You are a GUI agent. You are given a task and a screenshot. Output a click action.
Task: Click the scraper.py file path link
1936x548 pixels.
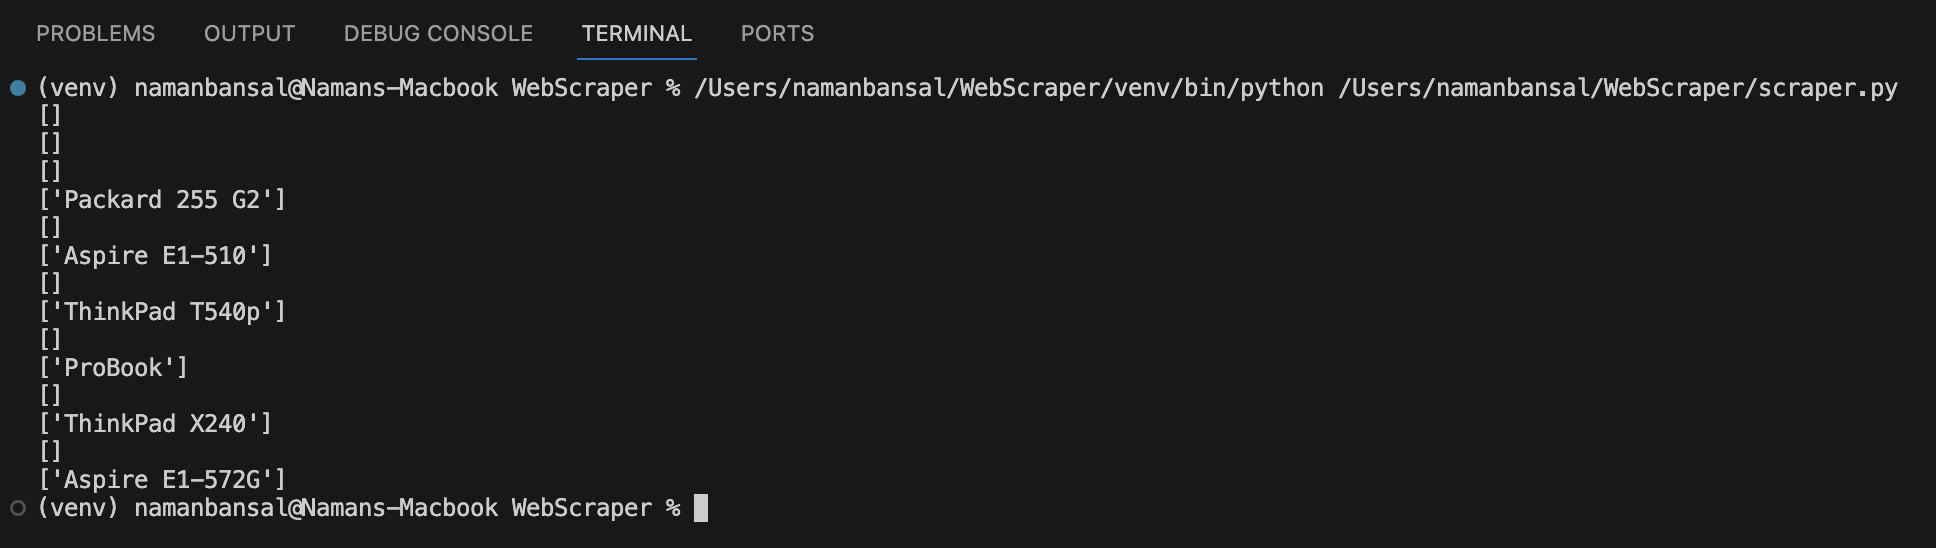pyautogui.click(x=1617, y=88)
